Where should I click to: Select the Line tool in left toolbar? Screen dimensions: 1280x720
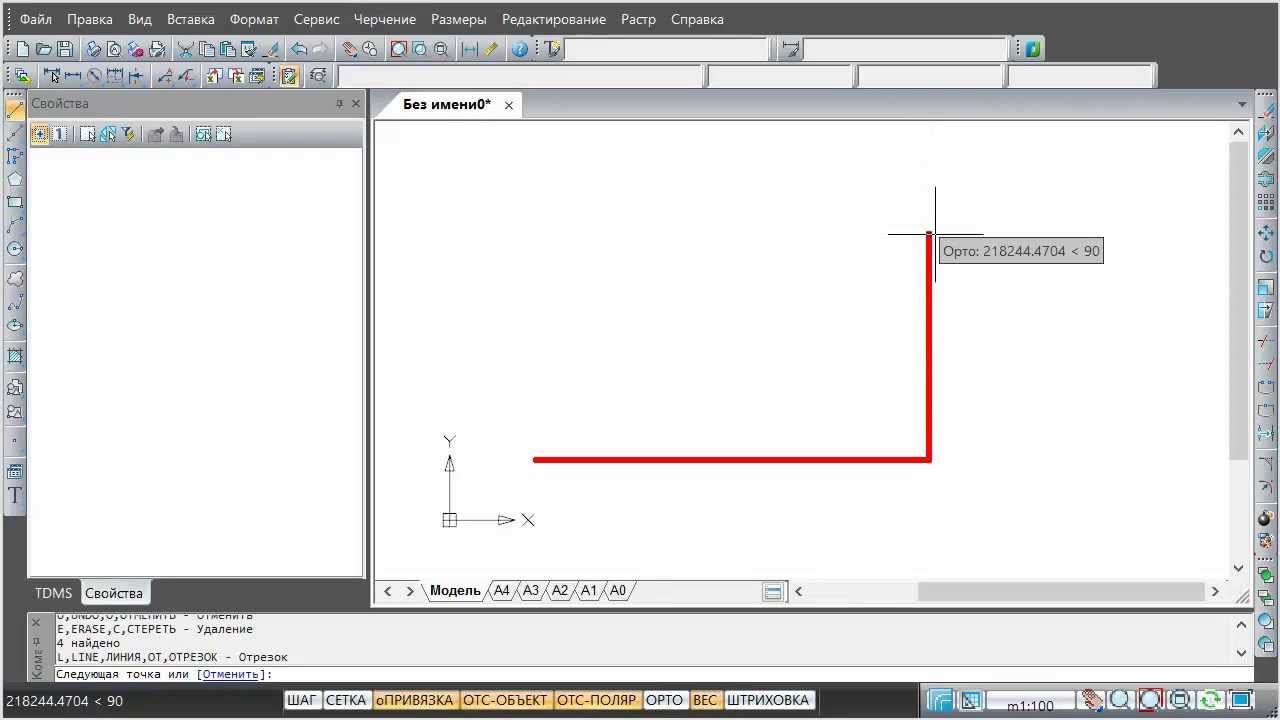15,110
